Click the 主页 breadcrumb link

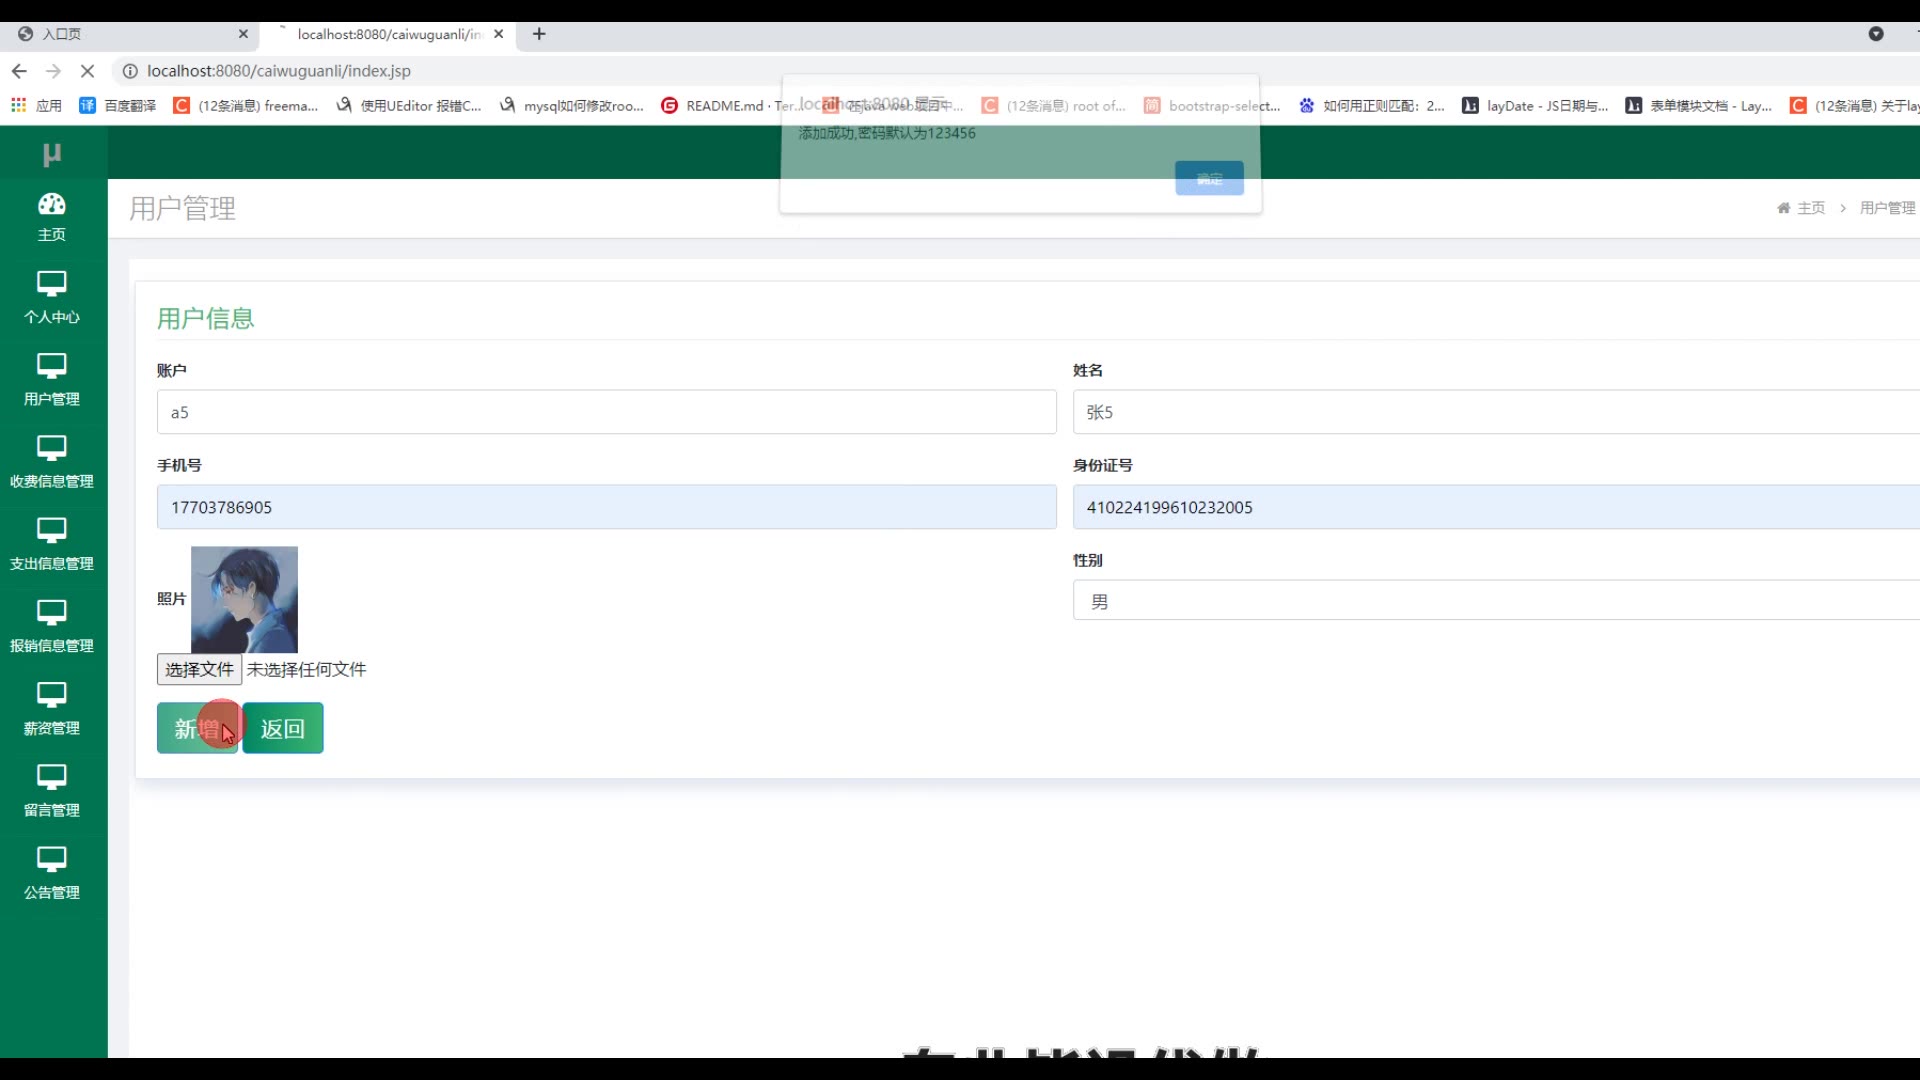click(x=1810, y=208)
